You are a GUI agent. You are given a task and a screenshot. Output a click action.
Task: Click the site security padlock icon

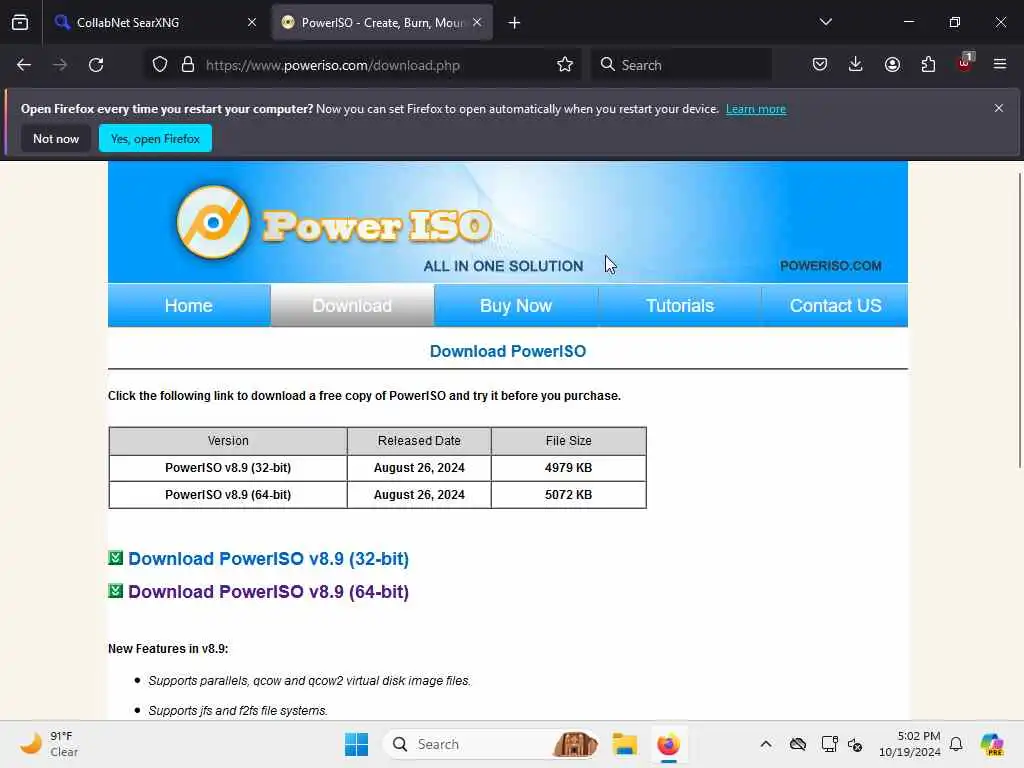tap(188, 65)
